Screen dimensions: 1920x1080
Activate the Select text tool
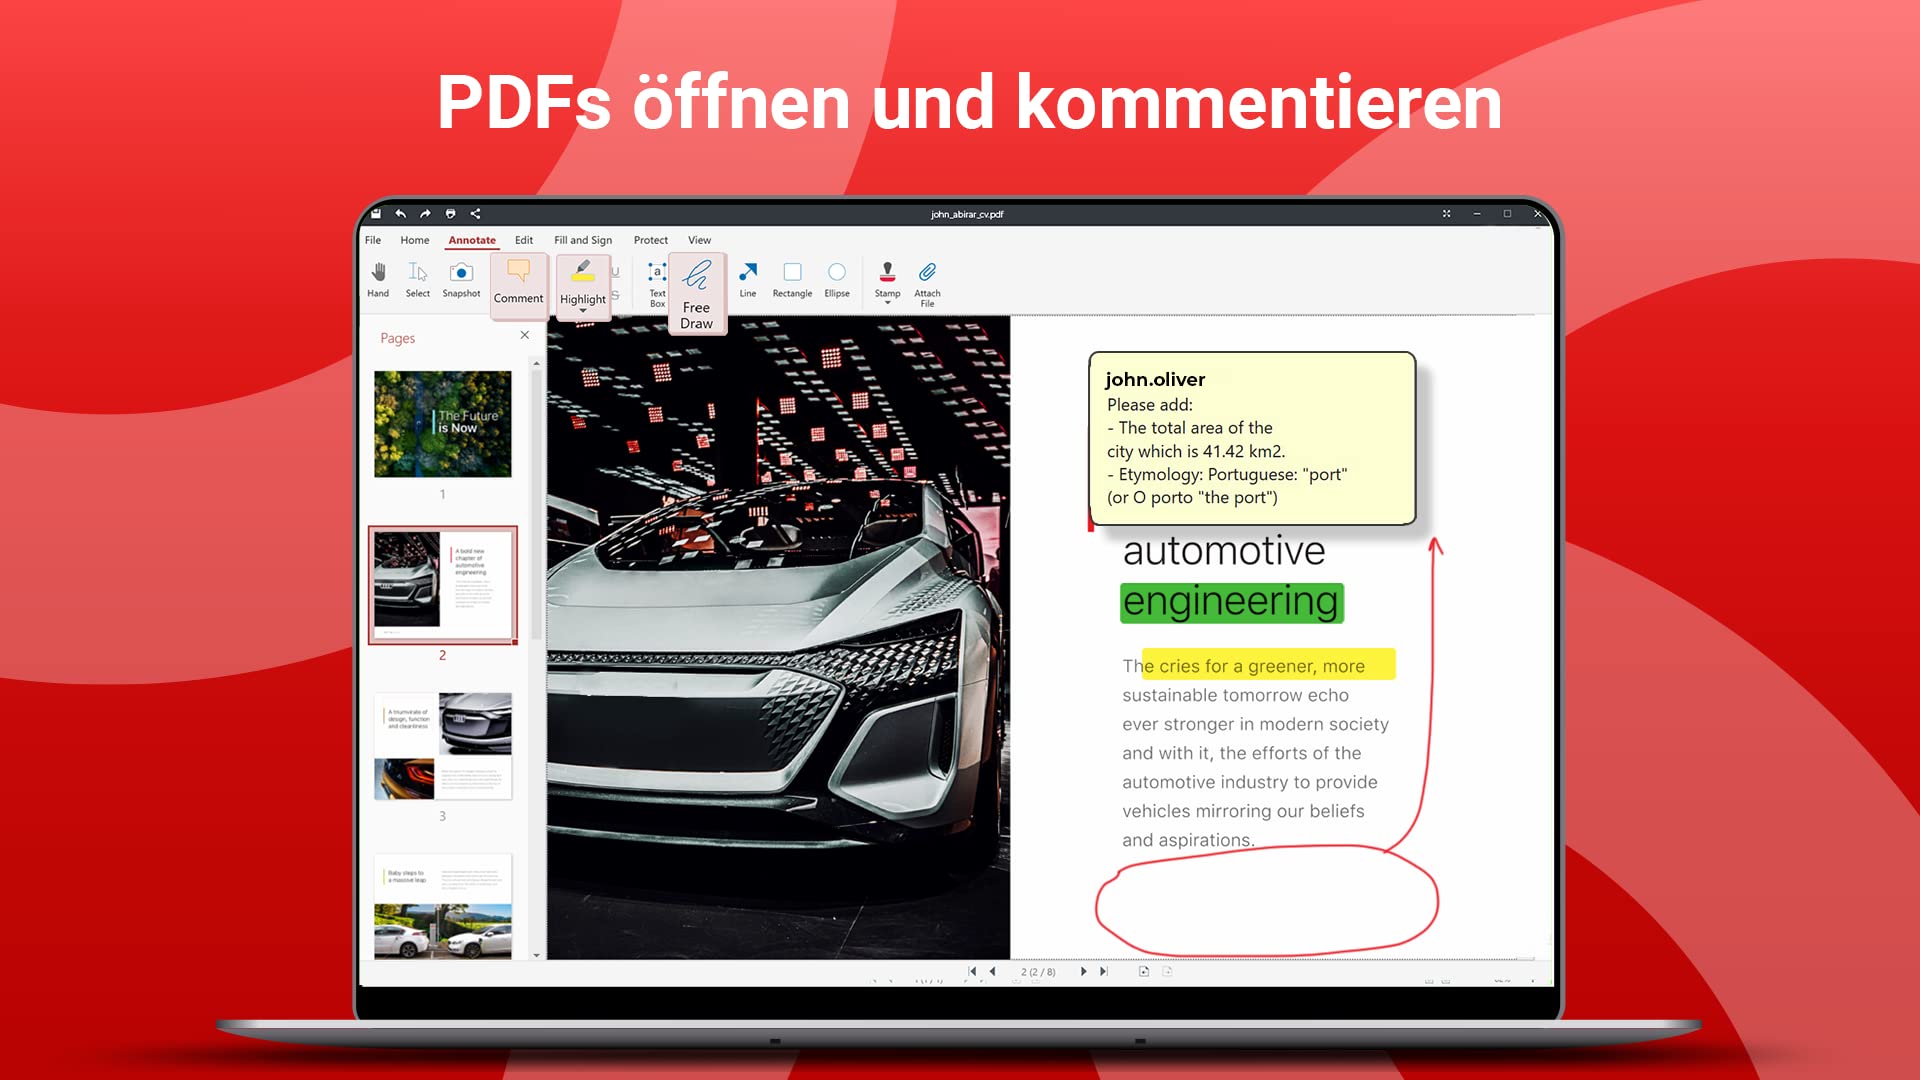418,280
